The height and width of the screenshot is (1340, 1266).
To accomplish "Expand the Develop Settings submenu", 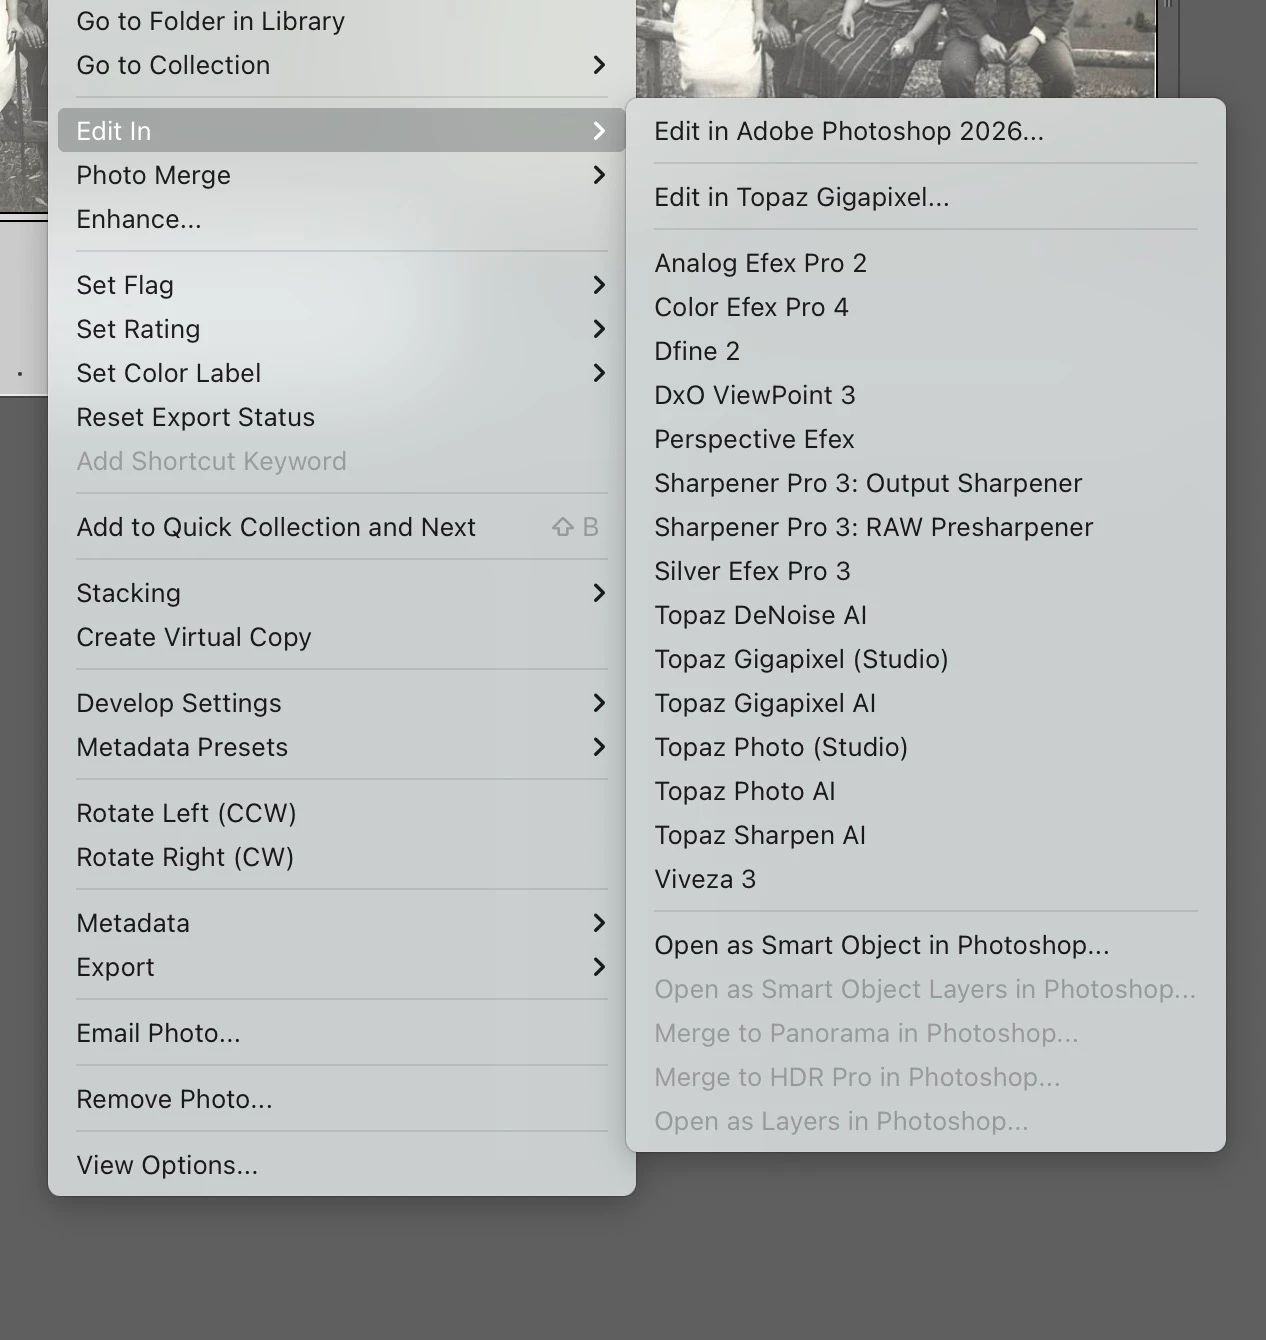I will (x=342, y=703).
